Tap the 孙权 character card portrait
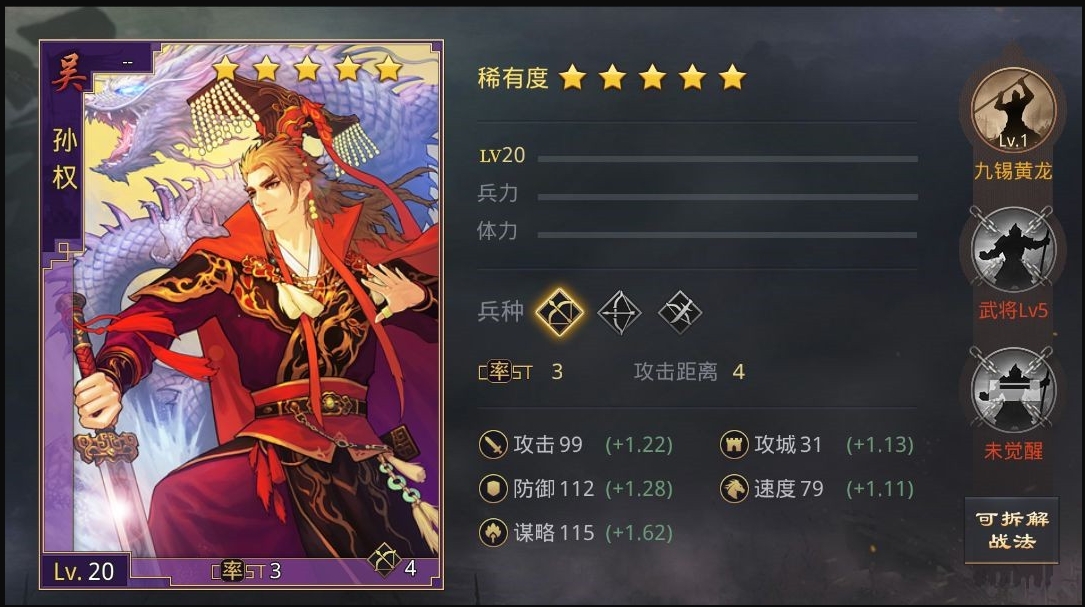The image size is (1085, 607). pos(241,315)
